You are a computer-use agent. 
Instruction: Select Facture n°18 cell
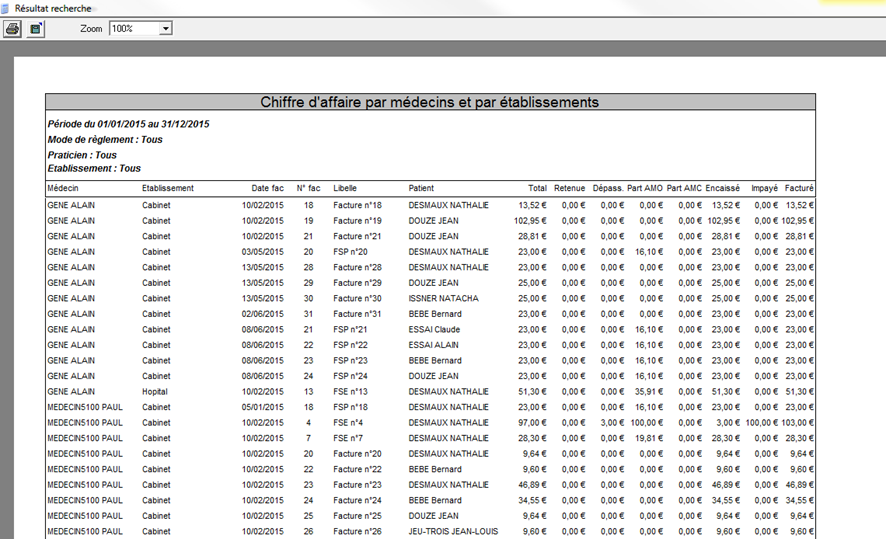pyautogui.click(x=357, y=205)
